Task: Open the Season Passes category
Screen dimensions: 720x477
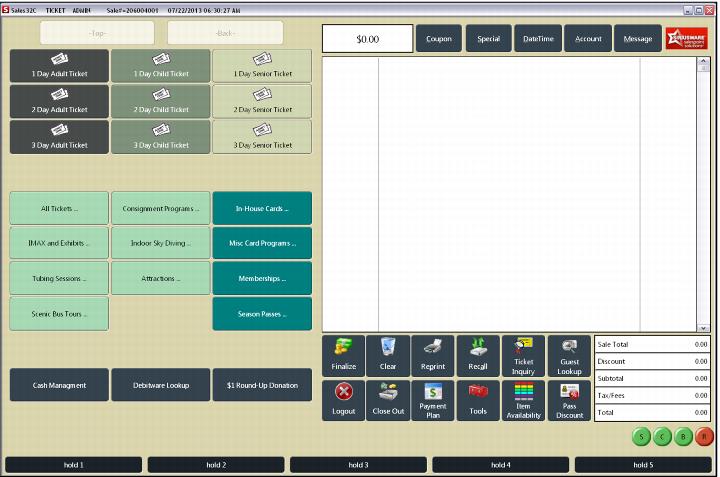Action: tap(262, 314)
